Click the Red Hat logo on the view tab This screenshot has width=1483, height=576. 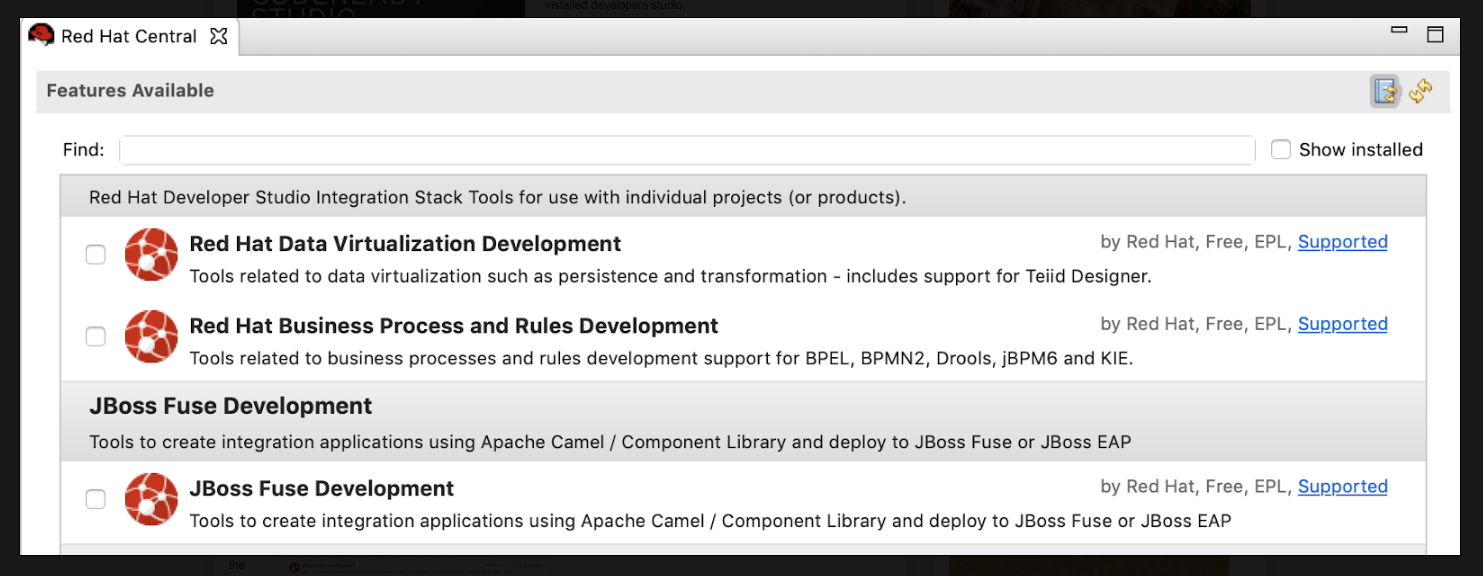(x=40, y=35)
